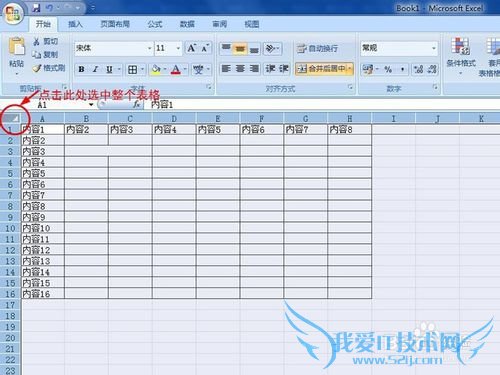Switch to 公式 Formulas tab
The height and width of the screenshot is (375, 500).
click(155, 24)
